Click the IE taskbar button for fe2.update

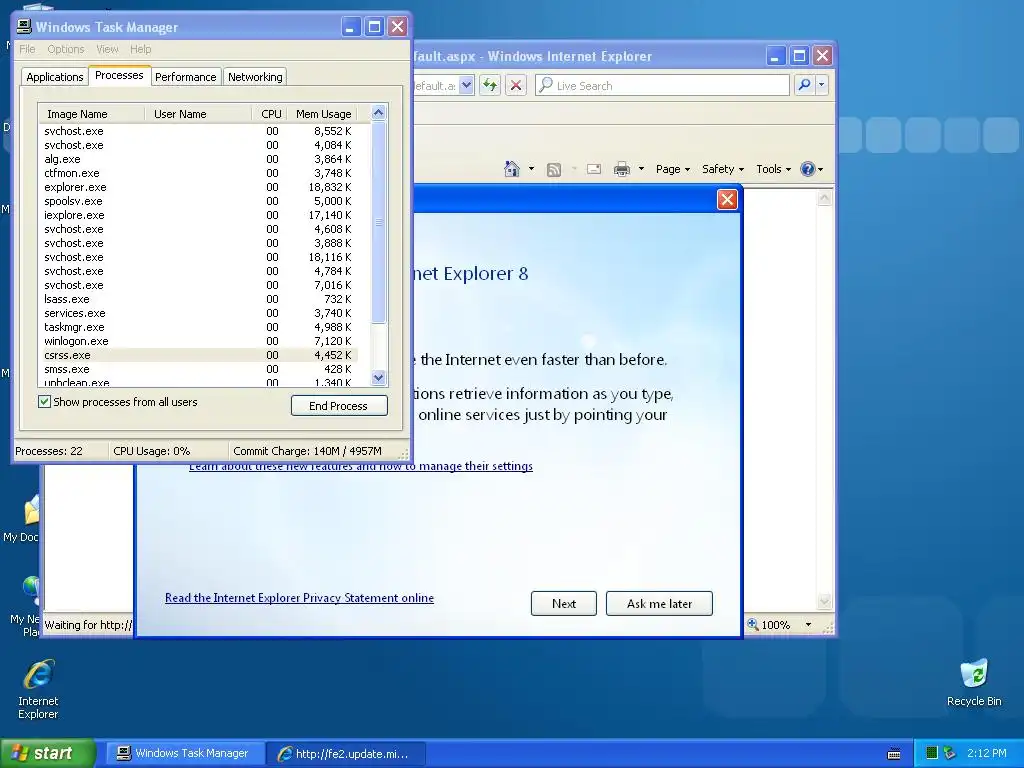coord(346,754)
